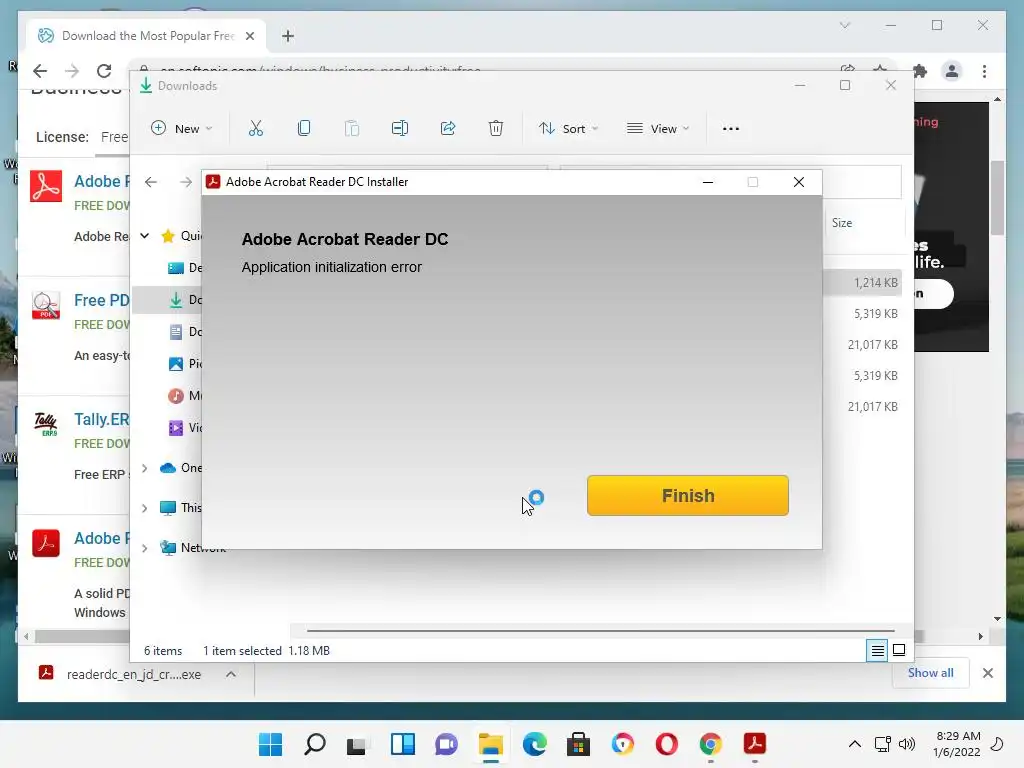Viewport: 1024px width, 768px height.
Task: Click the Finish button in the installer
Action: tap(688, 496)
